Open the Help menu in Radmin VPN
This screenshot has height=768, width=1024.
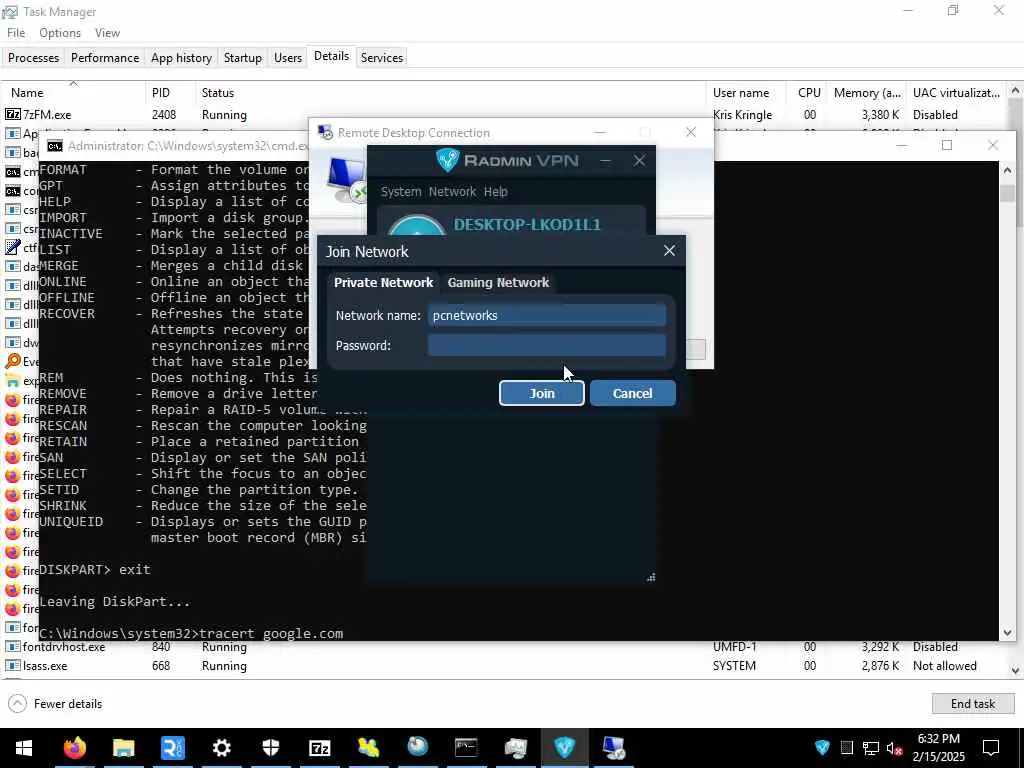(x=496, y=192)
